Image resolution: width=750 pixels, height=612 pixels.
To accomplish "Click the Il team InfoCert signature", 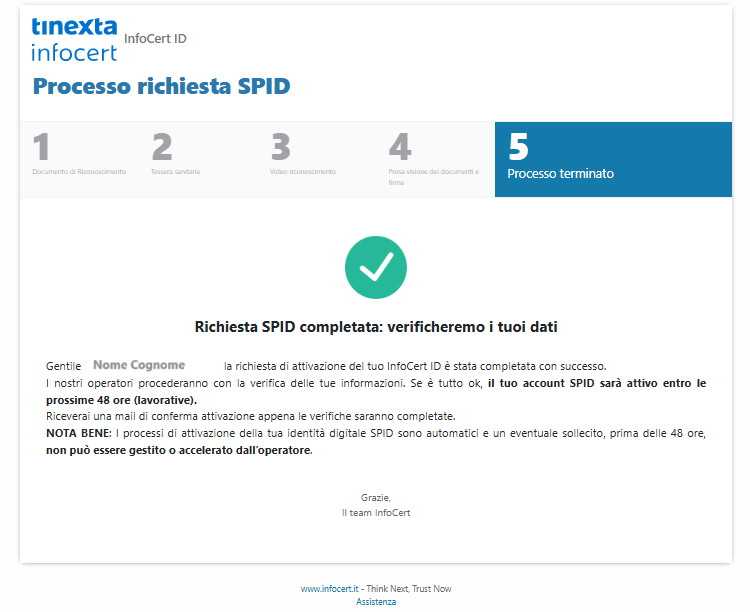I will point(376,512).
